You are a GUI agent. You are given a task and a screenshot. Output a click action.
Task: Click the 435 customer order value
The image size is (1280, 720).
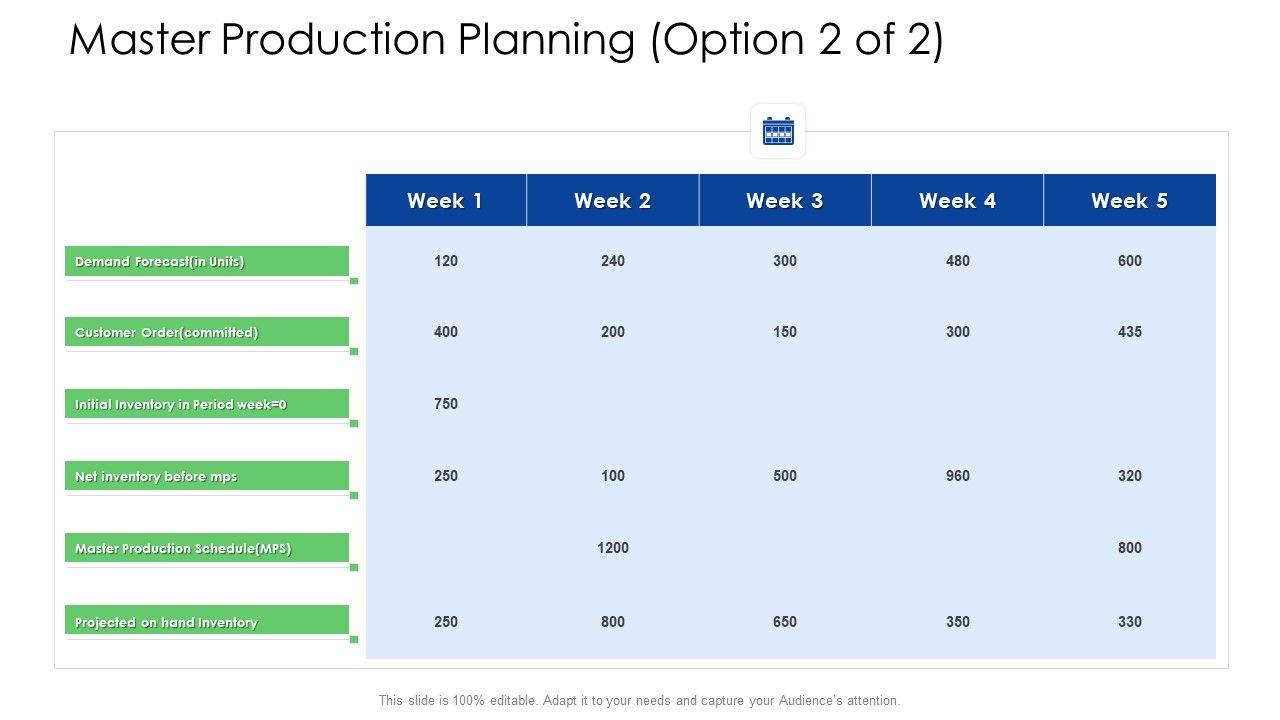tap(1129, 332)
